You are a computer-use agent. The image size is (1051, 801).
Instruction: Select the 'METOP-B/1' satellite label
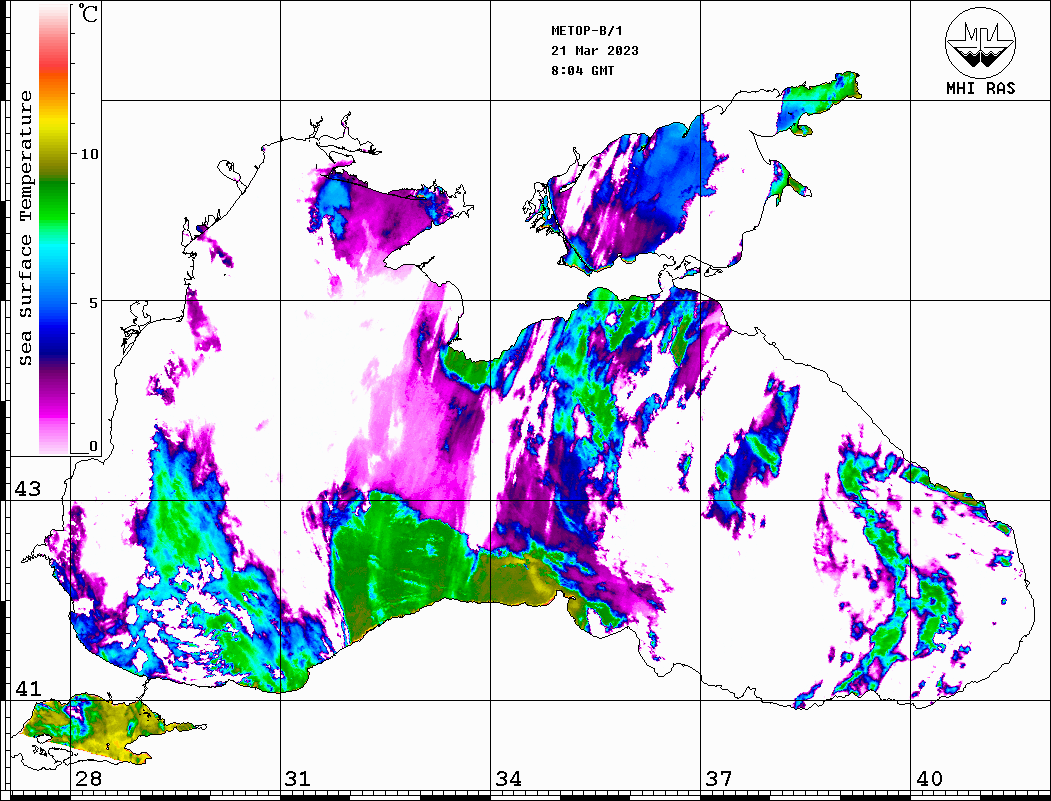tap(586, 31)
